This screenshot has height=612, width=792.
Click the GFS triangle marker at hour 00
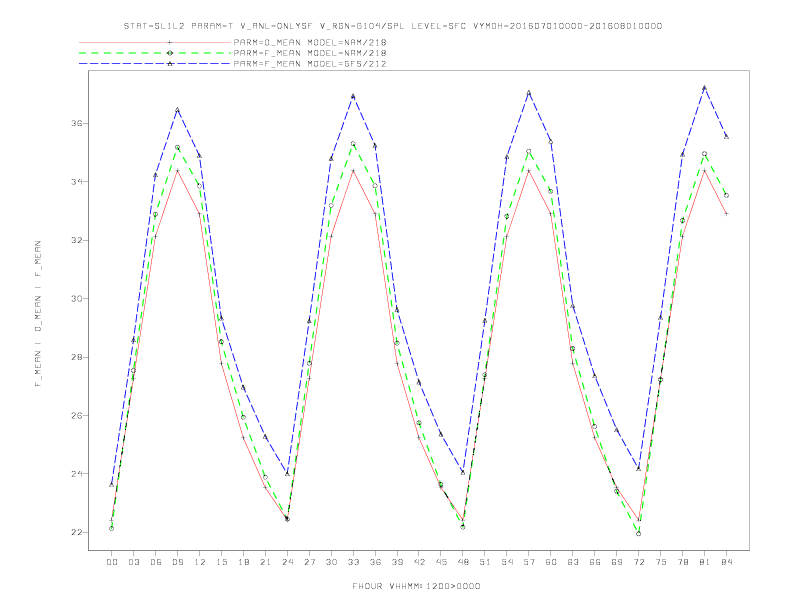point(112,484)
